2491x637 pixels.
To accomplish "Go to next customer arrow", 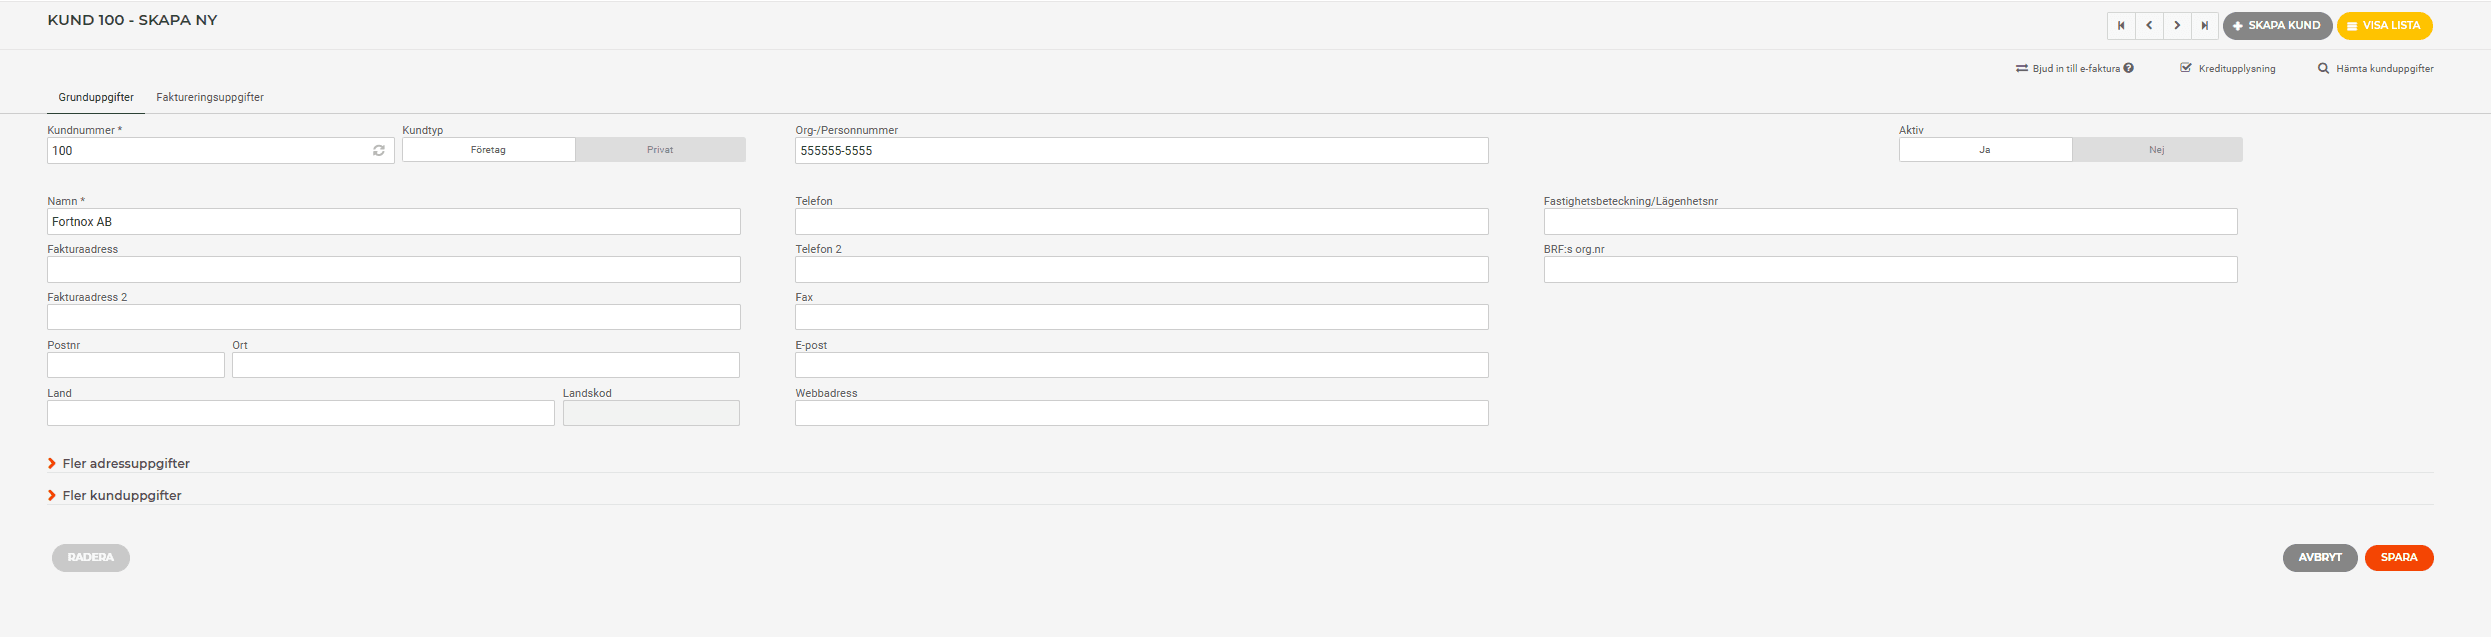I will click(2177, 26).
